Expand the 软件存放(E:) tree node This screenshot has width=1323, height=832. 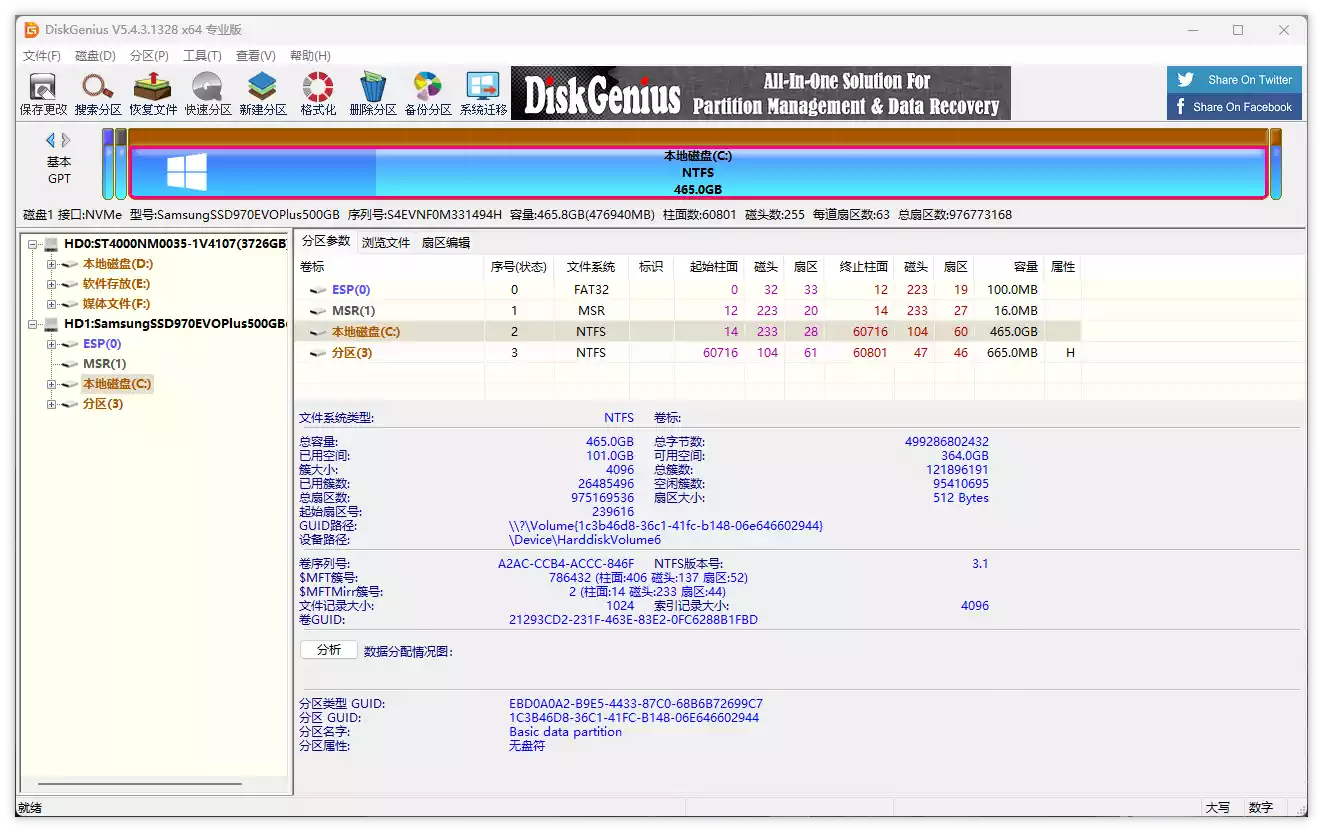pyautogui.click(x=51, y=284)
